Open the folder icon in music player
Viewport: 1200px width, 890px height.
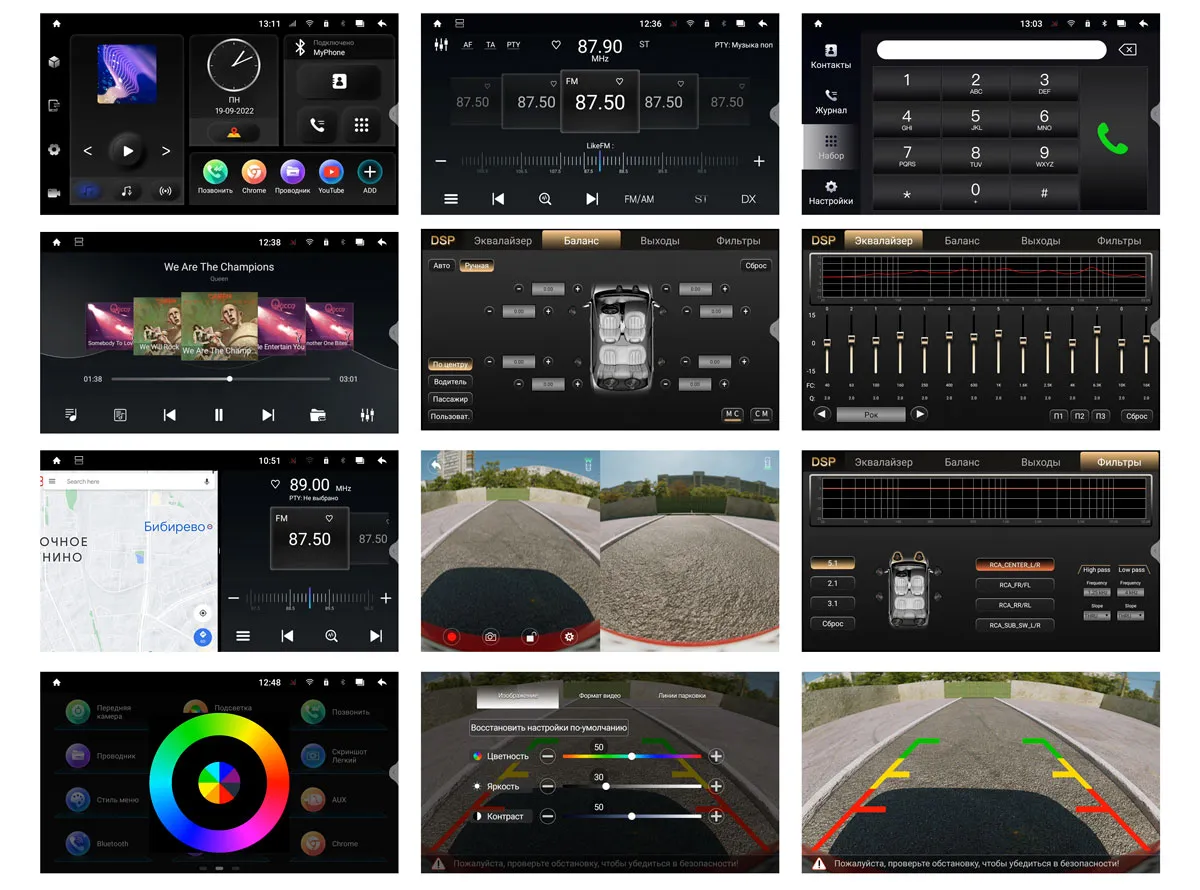318,415
